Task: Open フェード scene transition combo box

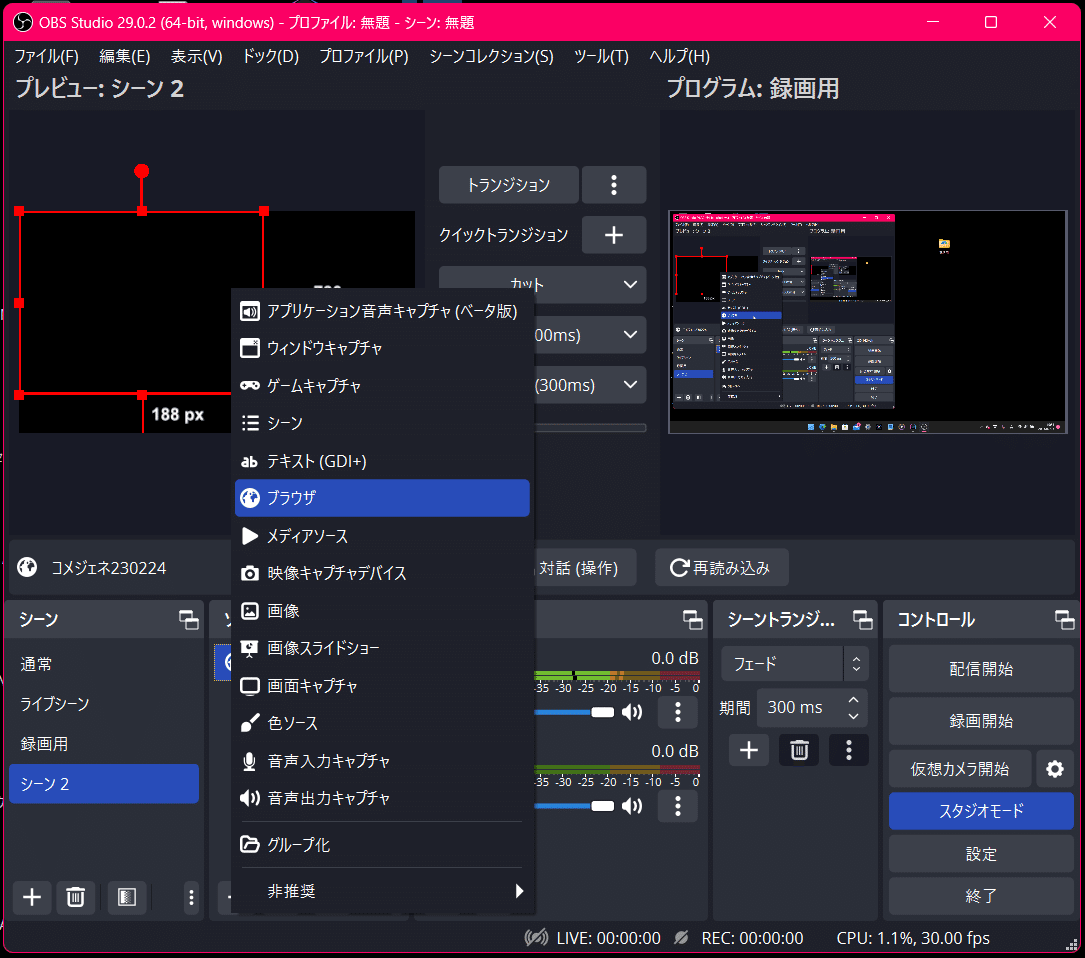Action: pos(794,664)
